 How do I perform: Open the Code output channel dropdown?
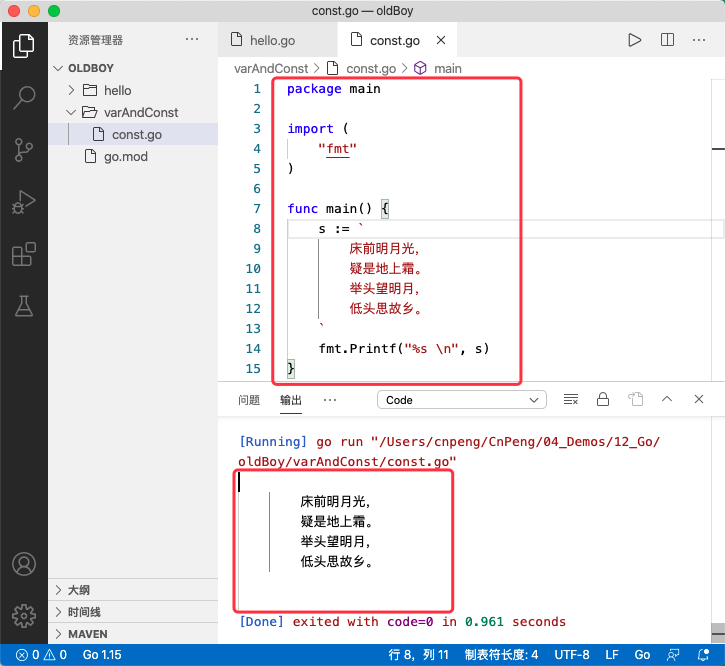click(x=462, y=400)
